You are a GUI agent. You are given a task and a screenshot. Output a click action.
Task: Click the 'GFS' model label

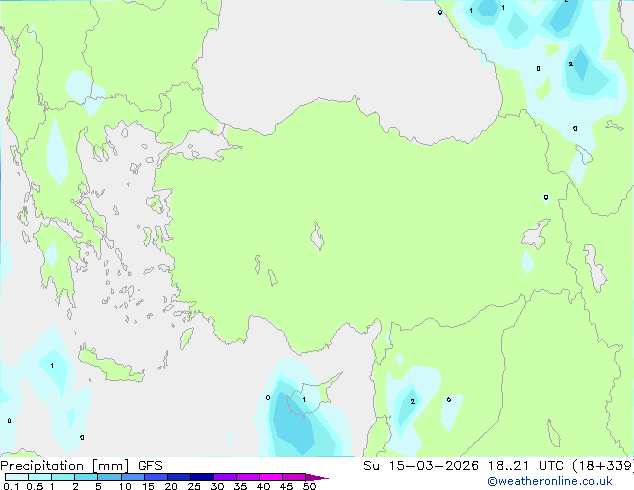pos(150,466)
